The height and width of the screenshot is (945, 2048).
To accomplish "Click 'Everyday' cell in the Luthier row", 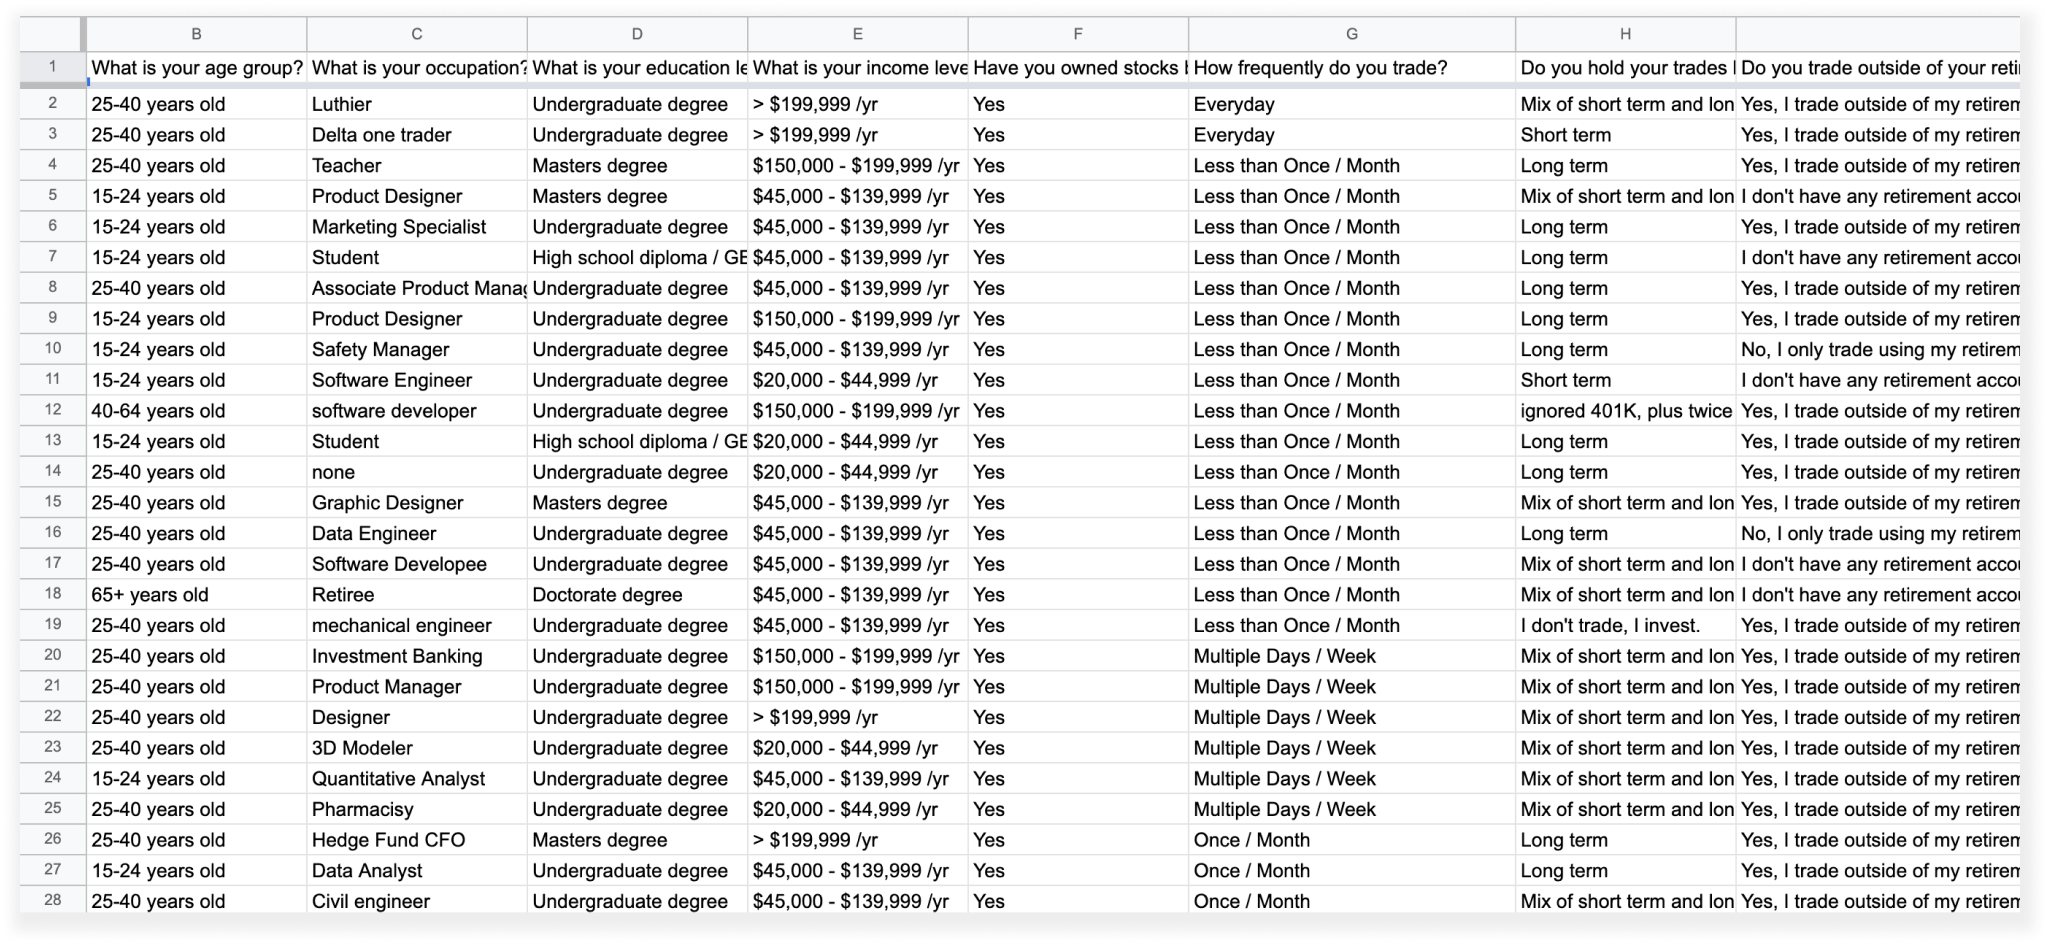I will coord(1352,104).
